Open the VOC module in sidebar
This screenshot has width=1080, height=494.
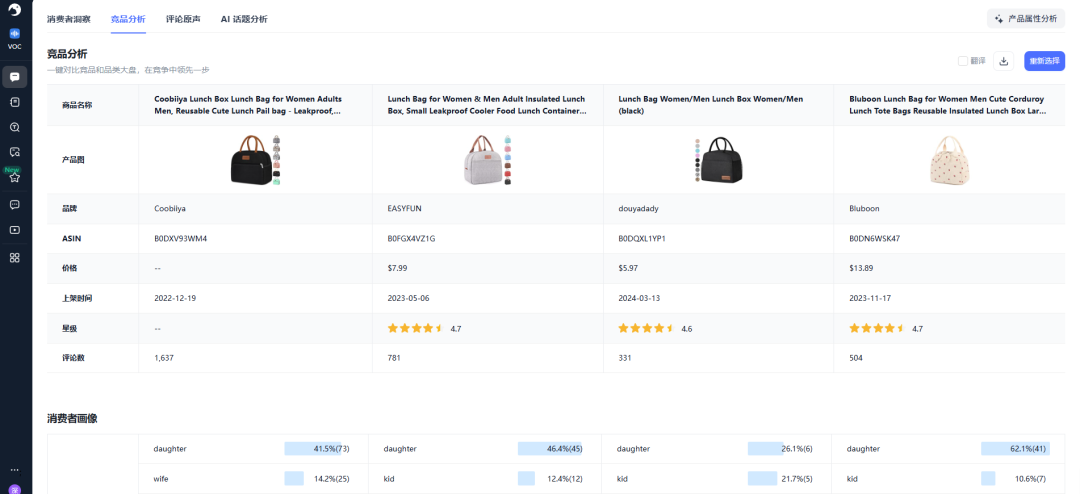15,38
